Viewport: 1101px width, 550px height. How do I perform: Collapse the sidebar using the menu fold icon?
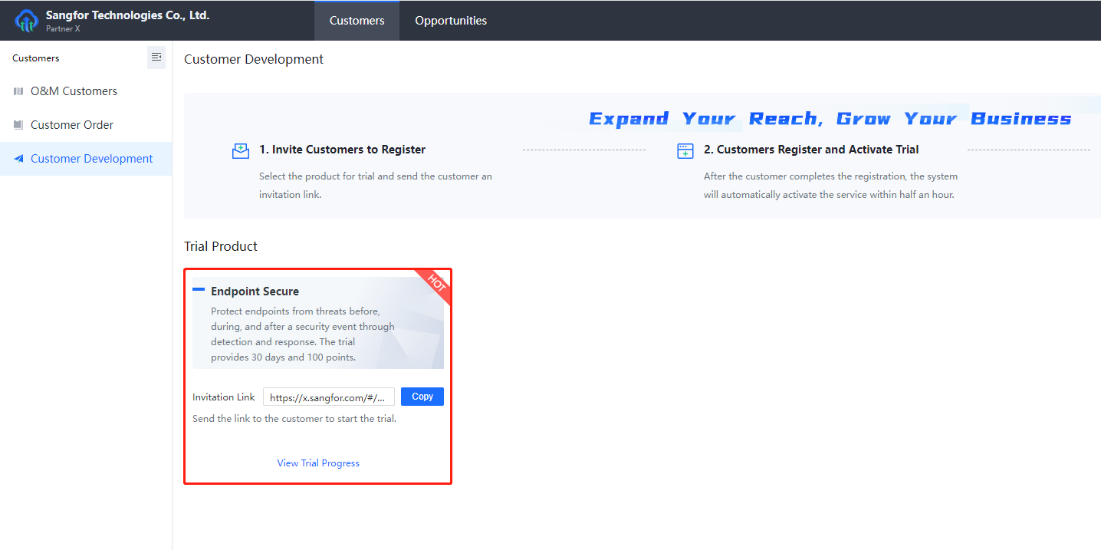click(x=156, y=58)
